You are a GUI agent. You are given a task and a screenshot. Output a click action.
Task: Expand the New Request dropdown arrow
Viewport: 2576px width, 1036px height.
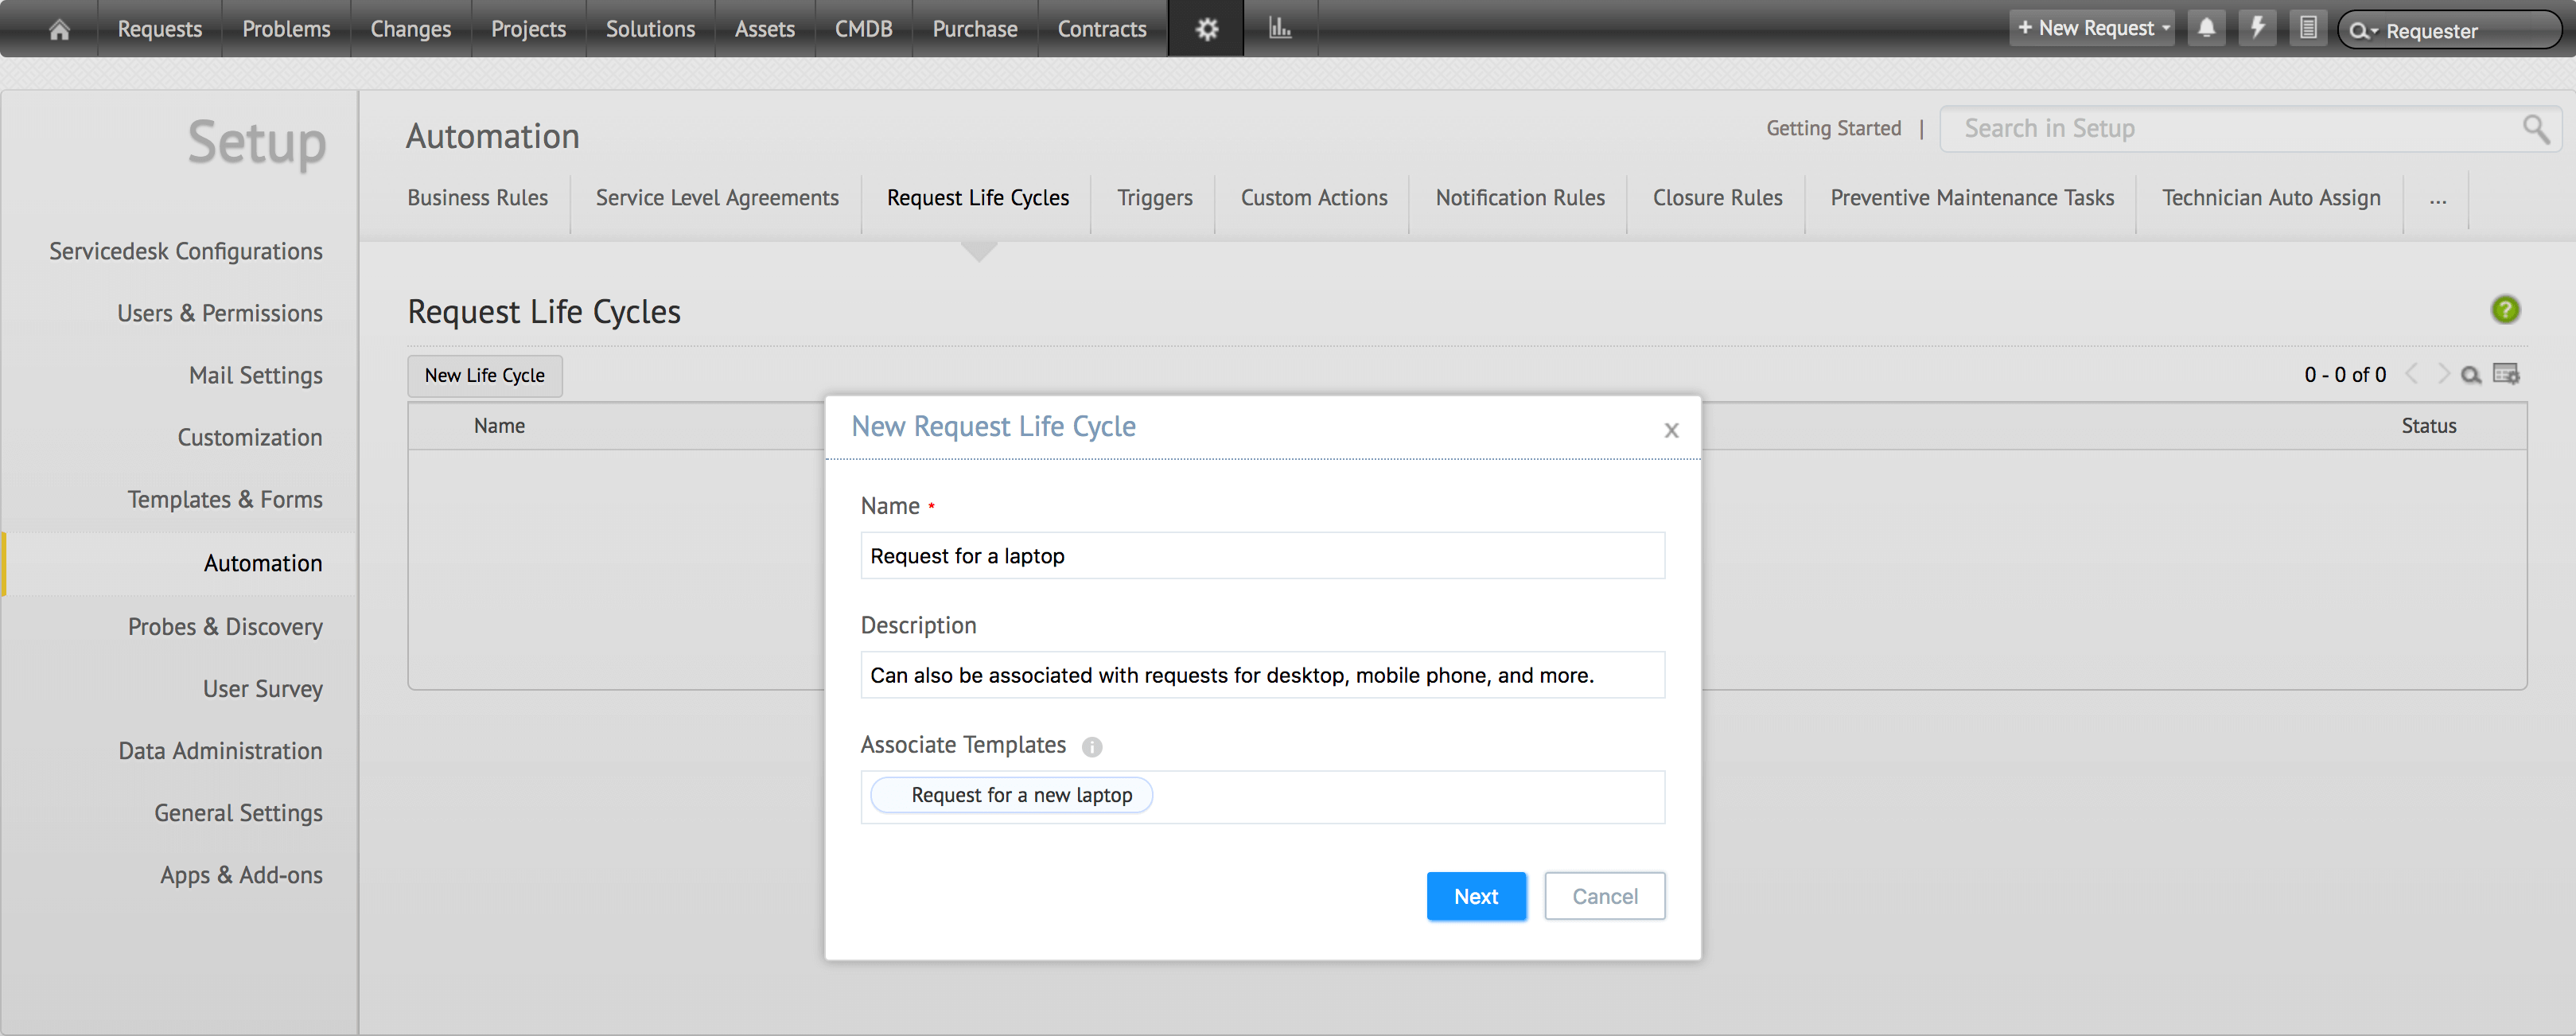tap(2167, 29)
